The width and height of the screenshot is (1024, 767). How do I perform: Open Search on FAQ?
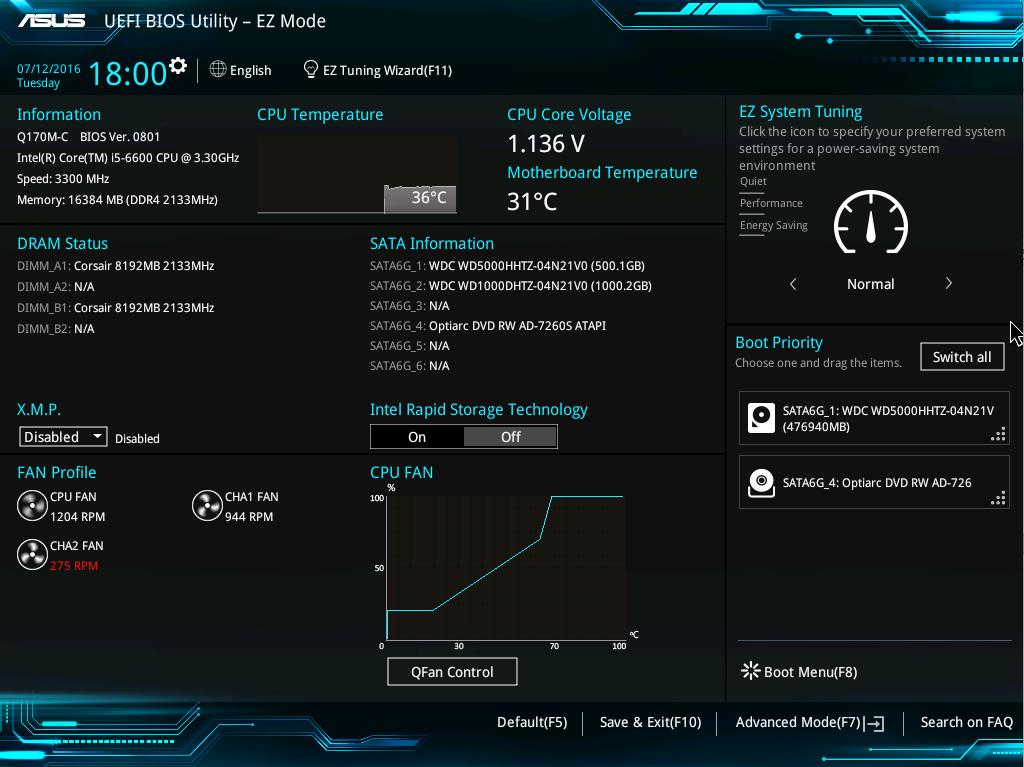(967, 722)
